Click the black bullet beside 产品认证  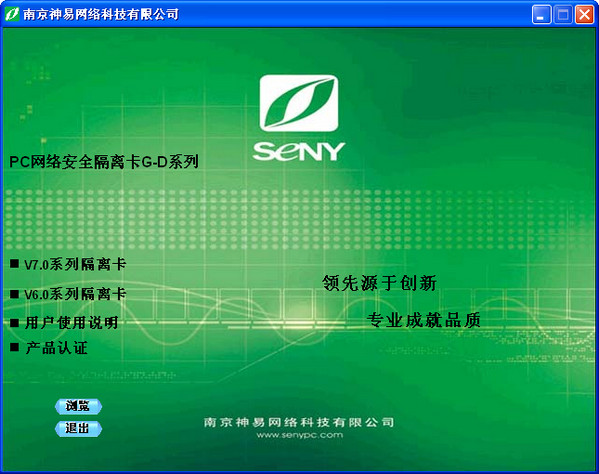coord(15,347)
